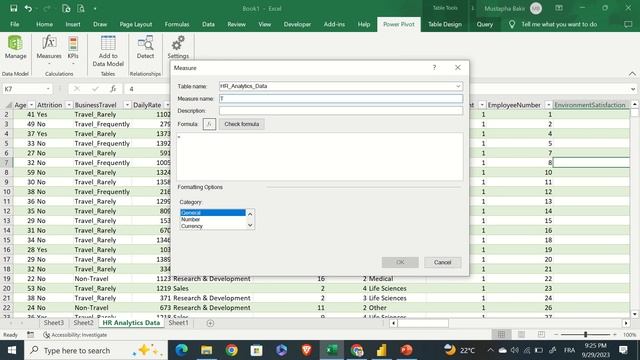640x360 pixels.
Task: Open Power BI from taskbar
Action: pos(381,350)
